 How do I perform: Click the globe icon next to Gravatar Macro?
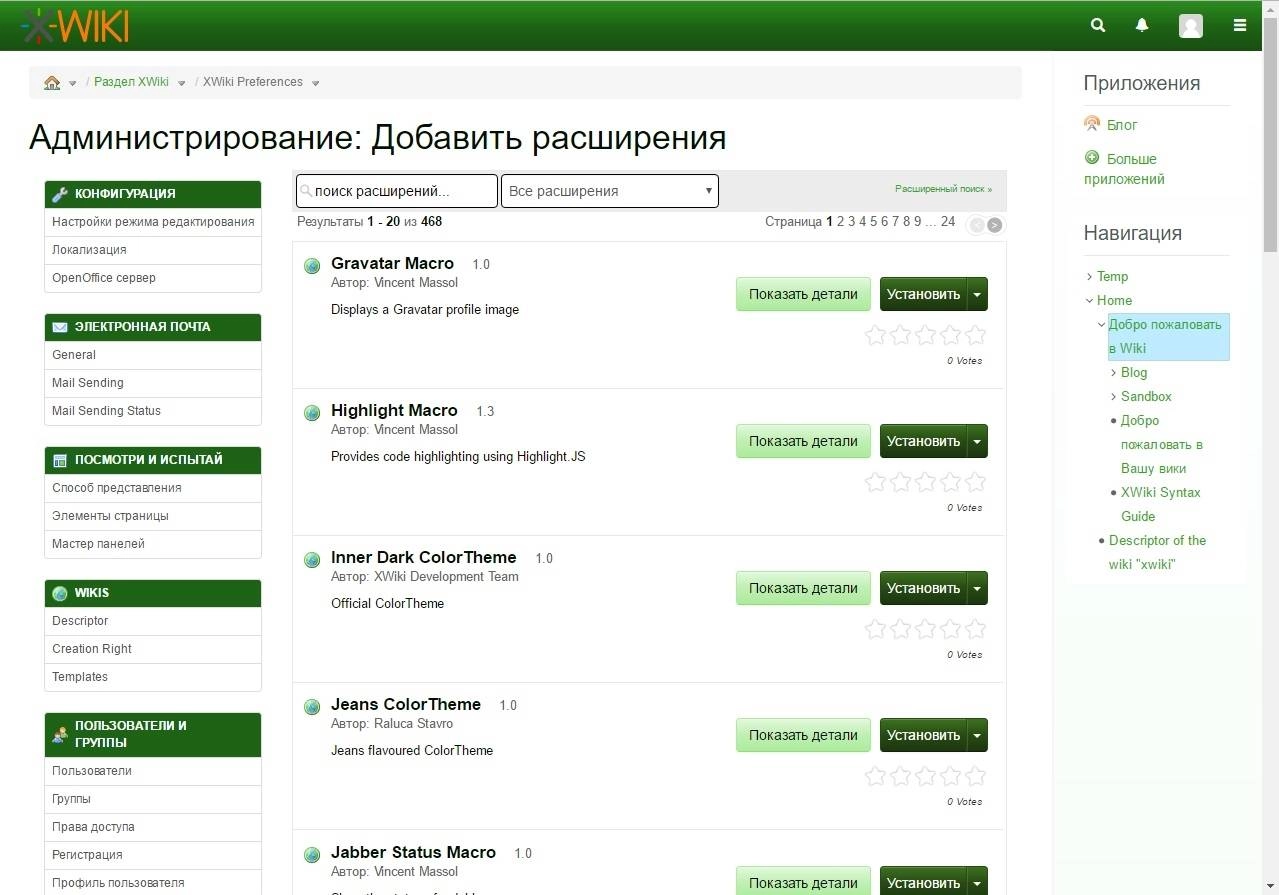pos(312,265)
